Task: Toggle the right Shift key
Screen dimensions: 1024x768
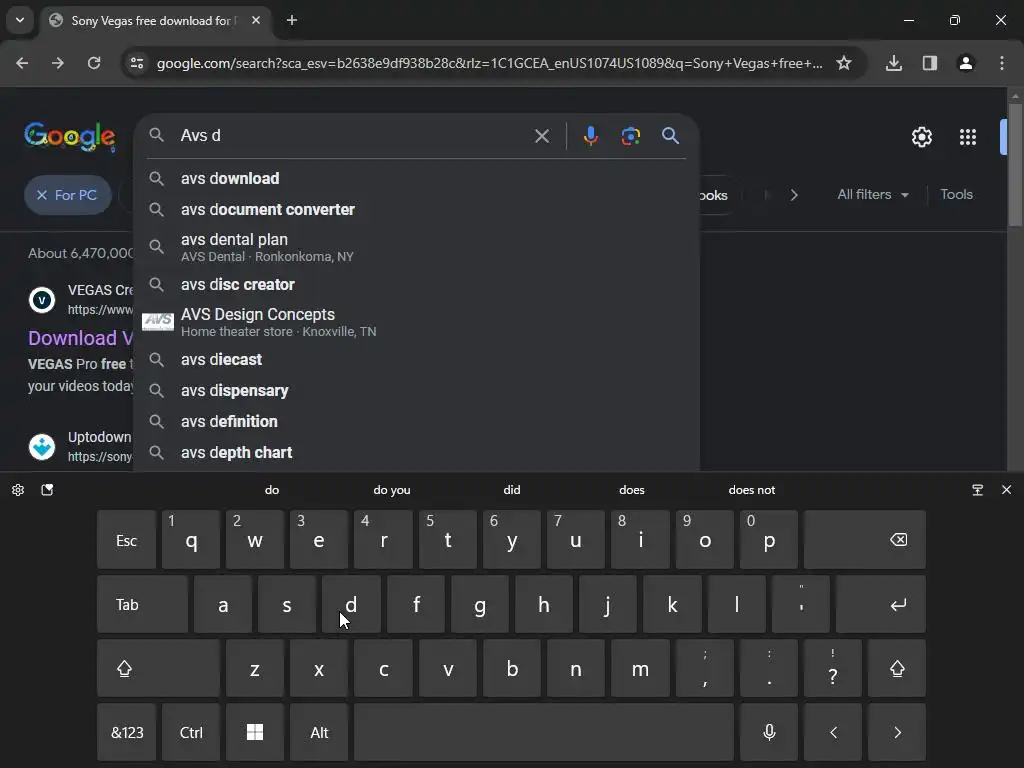Action: (897, 668)
